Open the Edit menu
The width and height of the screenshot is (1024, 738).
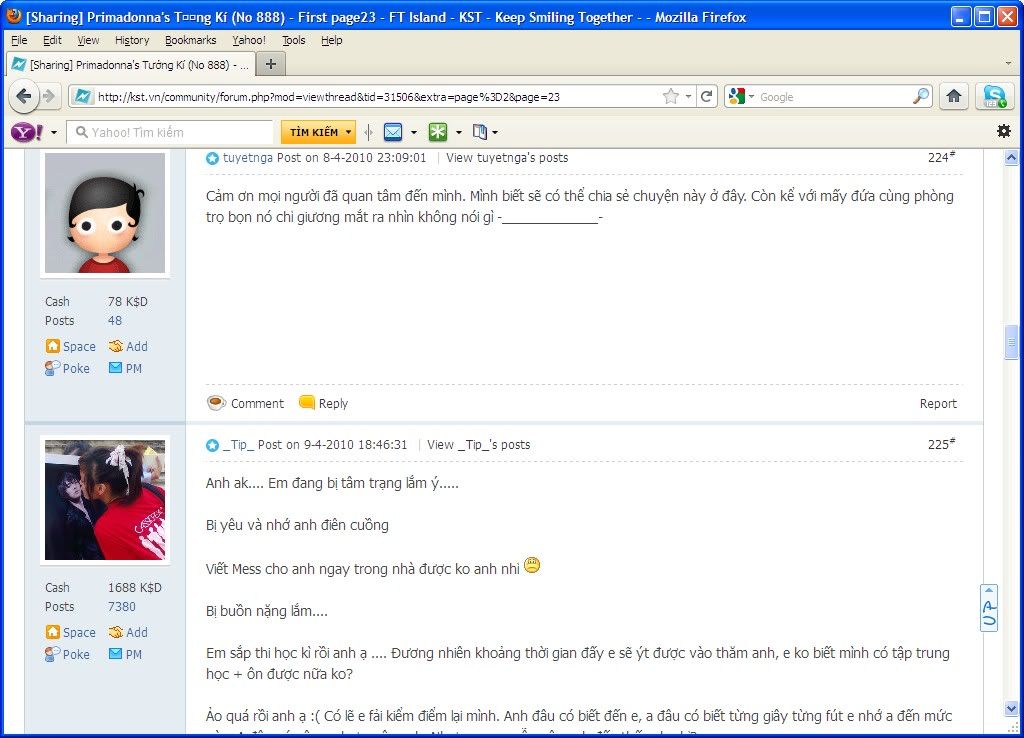tap(52, 40)
